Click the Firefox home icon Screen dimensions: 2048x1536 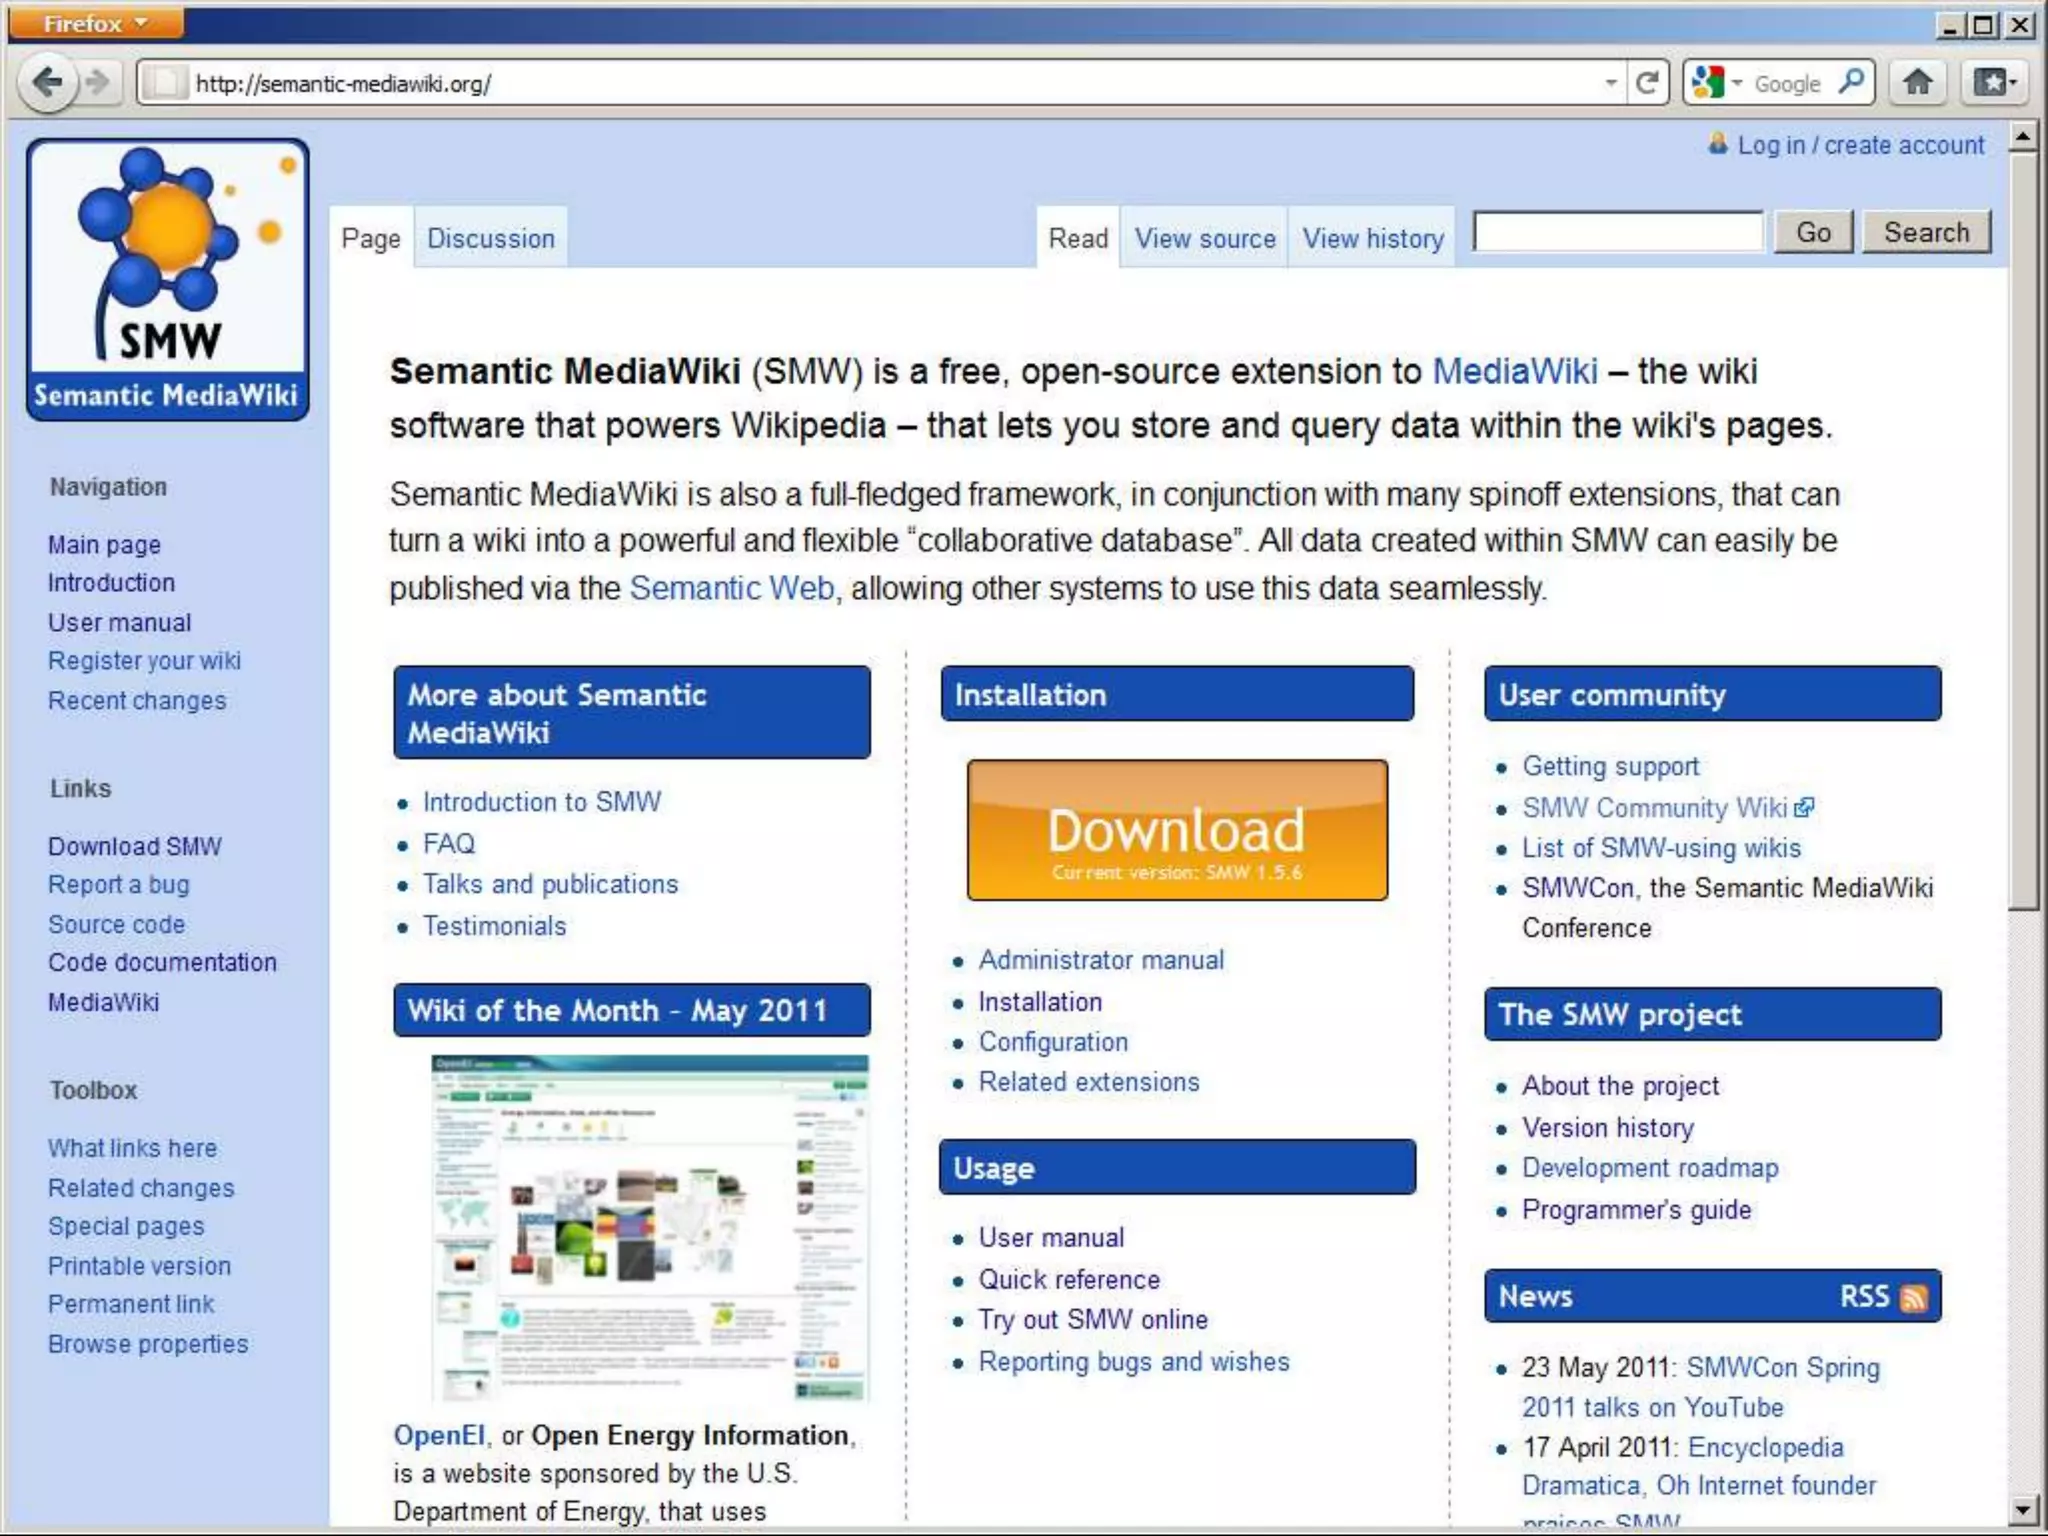[1917, 83]
